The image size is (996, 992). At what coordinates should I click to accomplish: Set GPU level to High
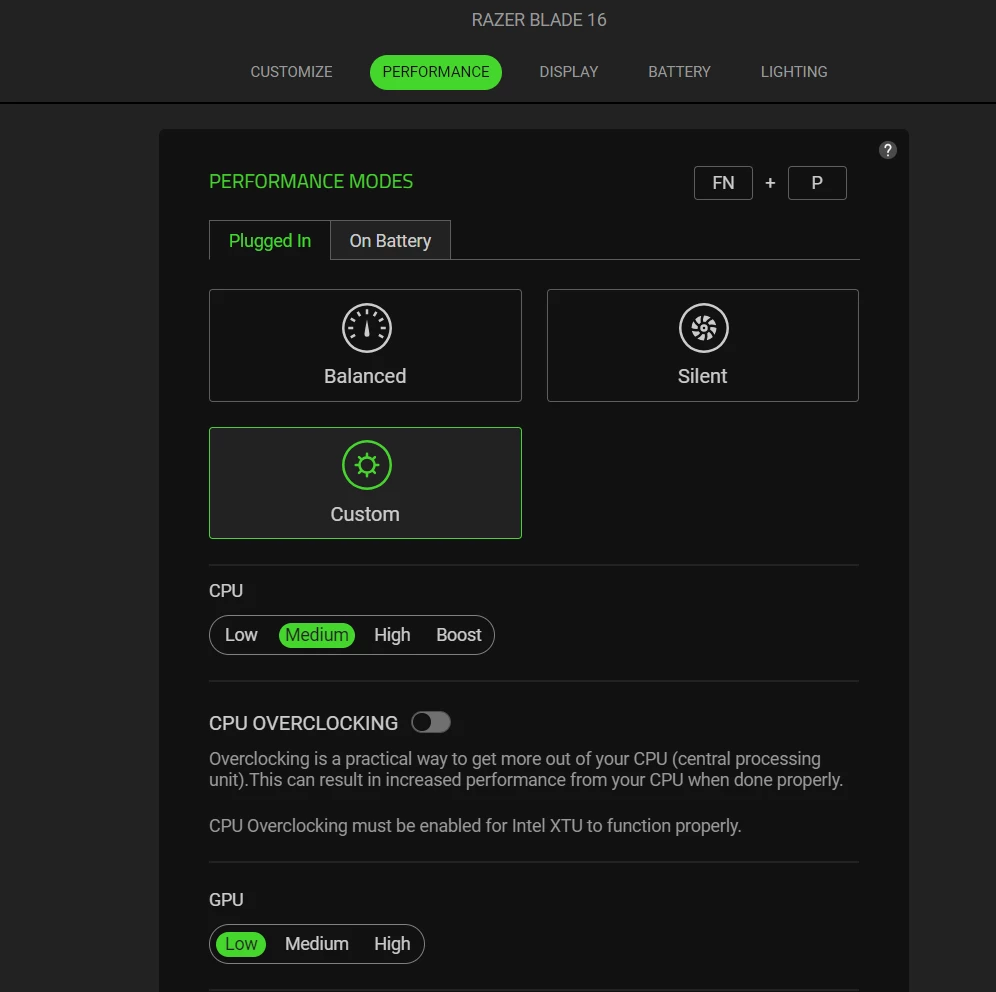(x=392, y=944)
